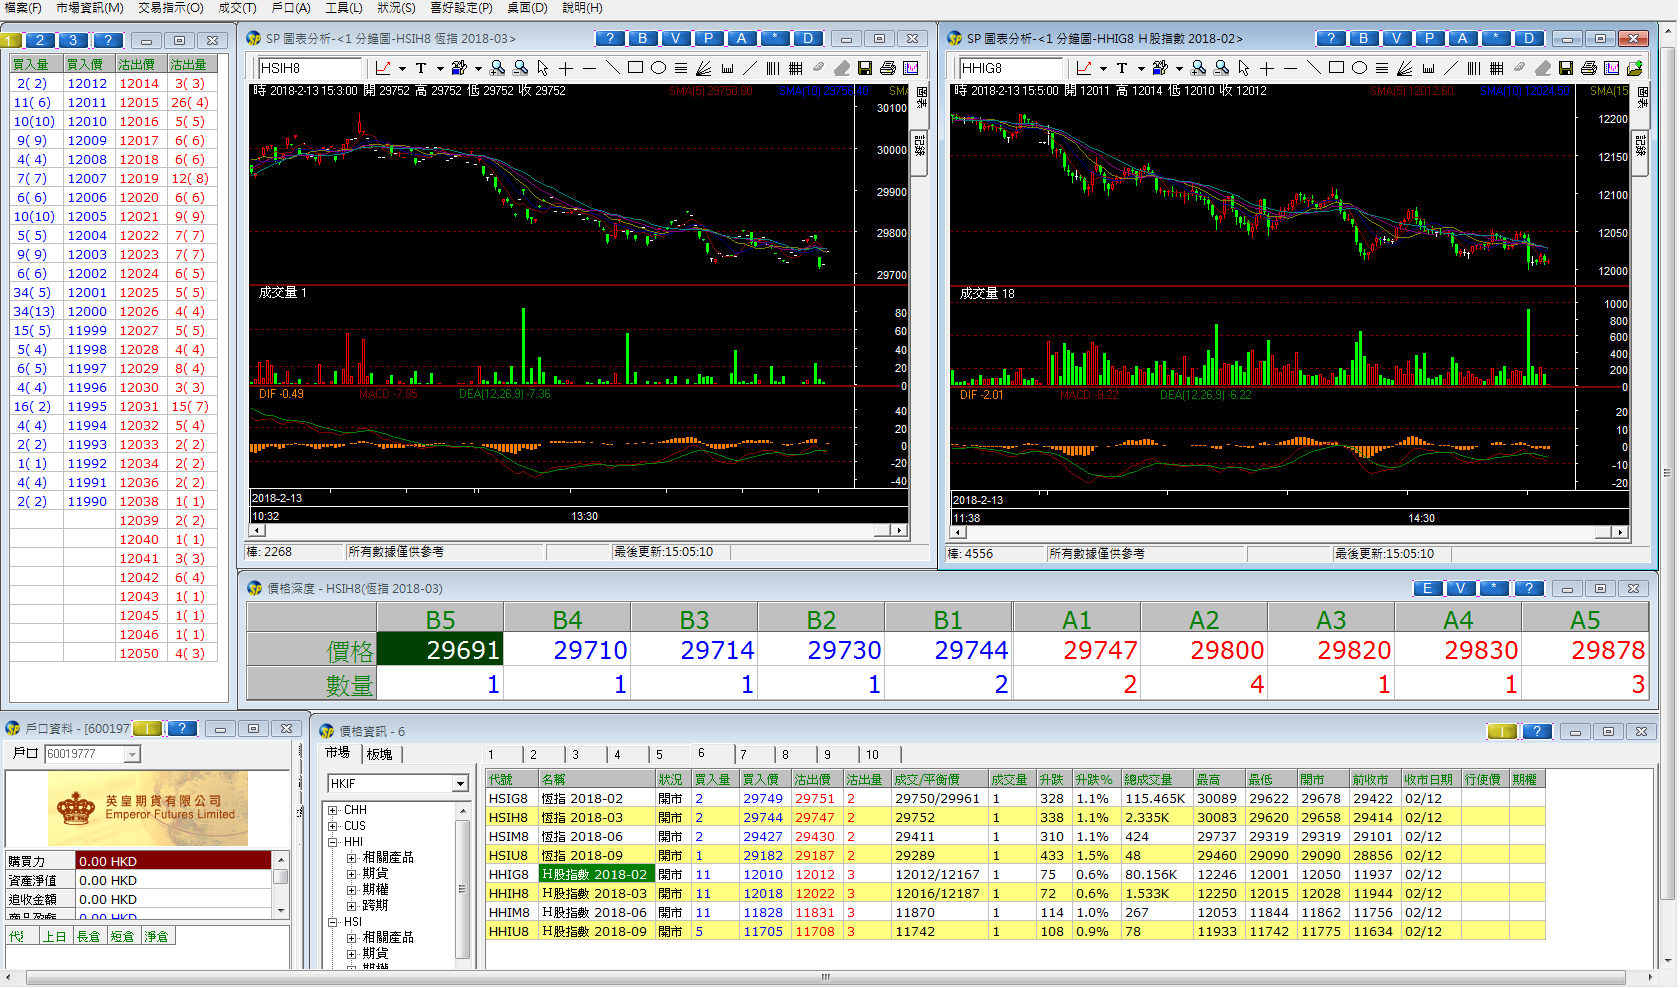Click horizontal scrollbar under HSIH8 chart
This screenshot has height=988, width=1680.
coord(578,531)
